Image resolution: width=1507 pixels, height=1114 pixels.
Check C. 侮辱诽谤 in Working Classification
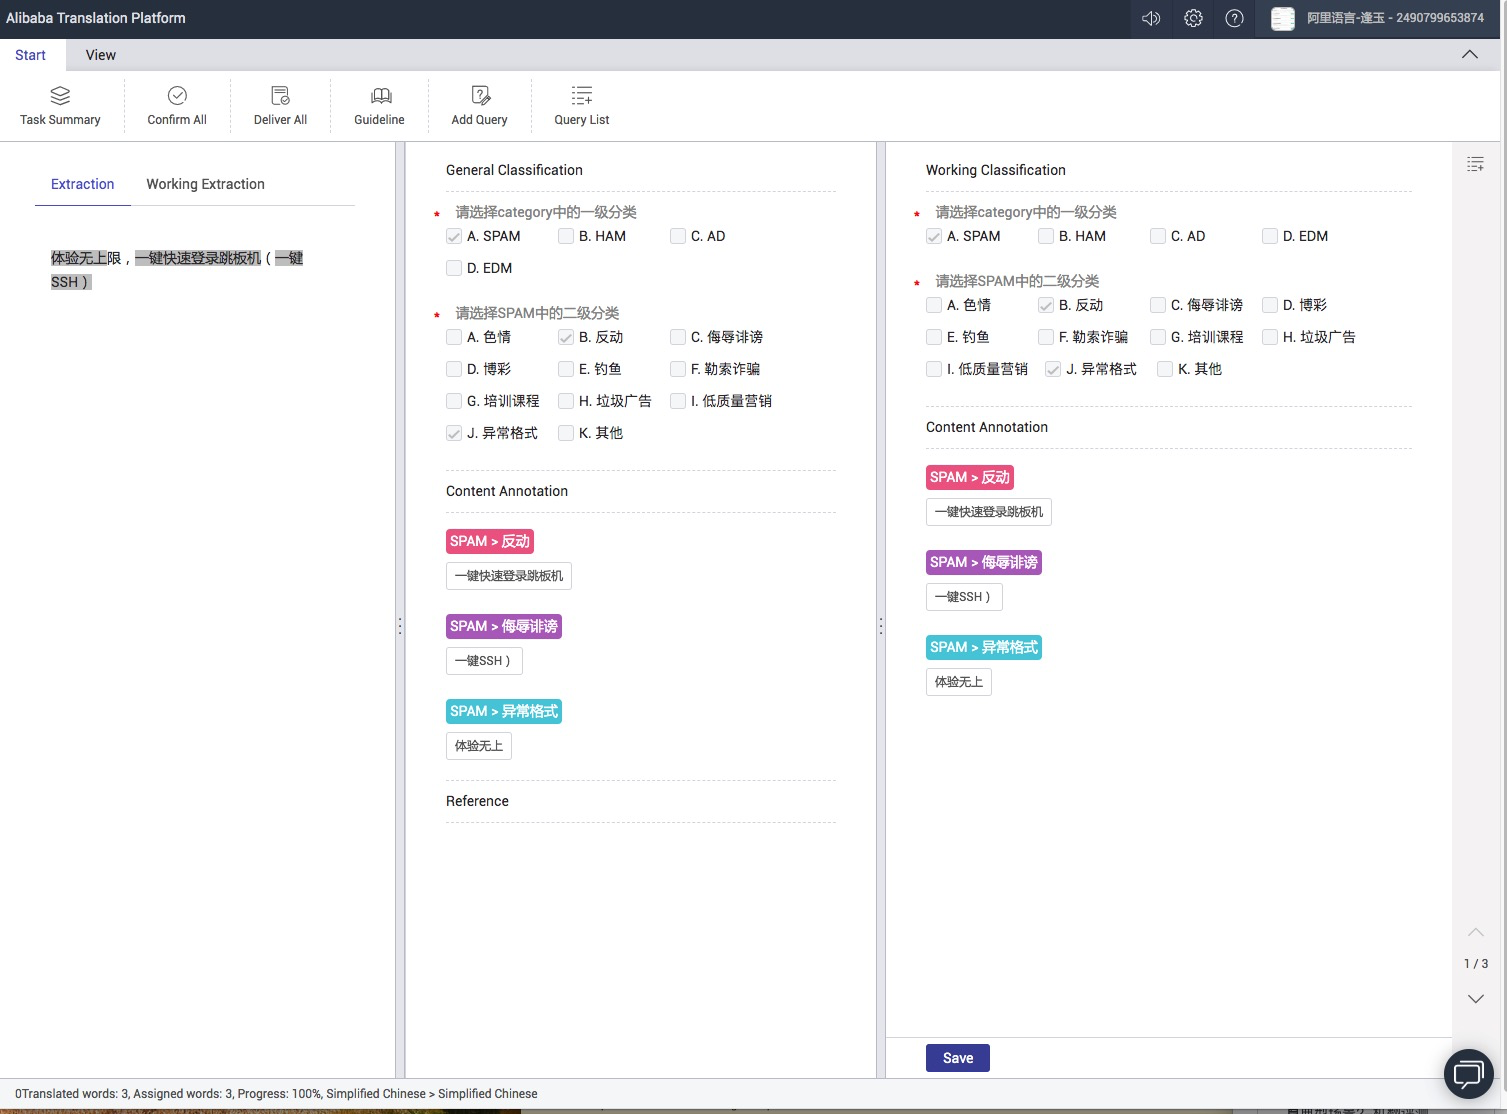[1158, 305]
